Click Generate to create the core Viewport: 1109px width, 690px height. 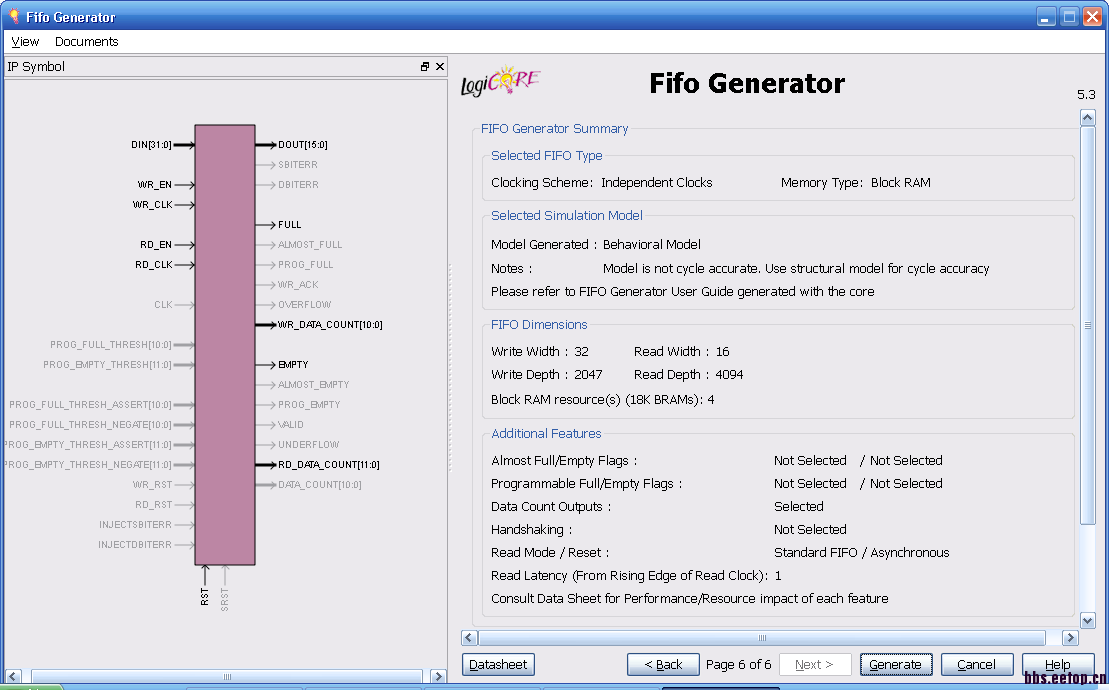coord(895,665)
